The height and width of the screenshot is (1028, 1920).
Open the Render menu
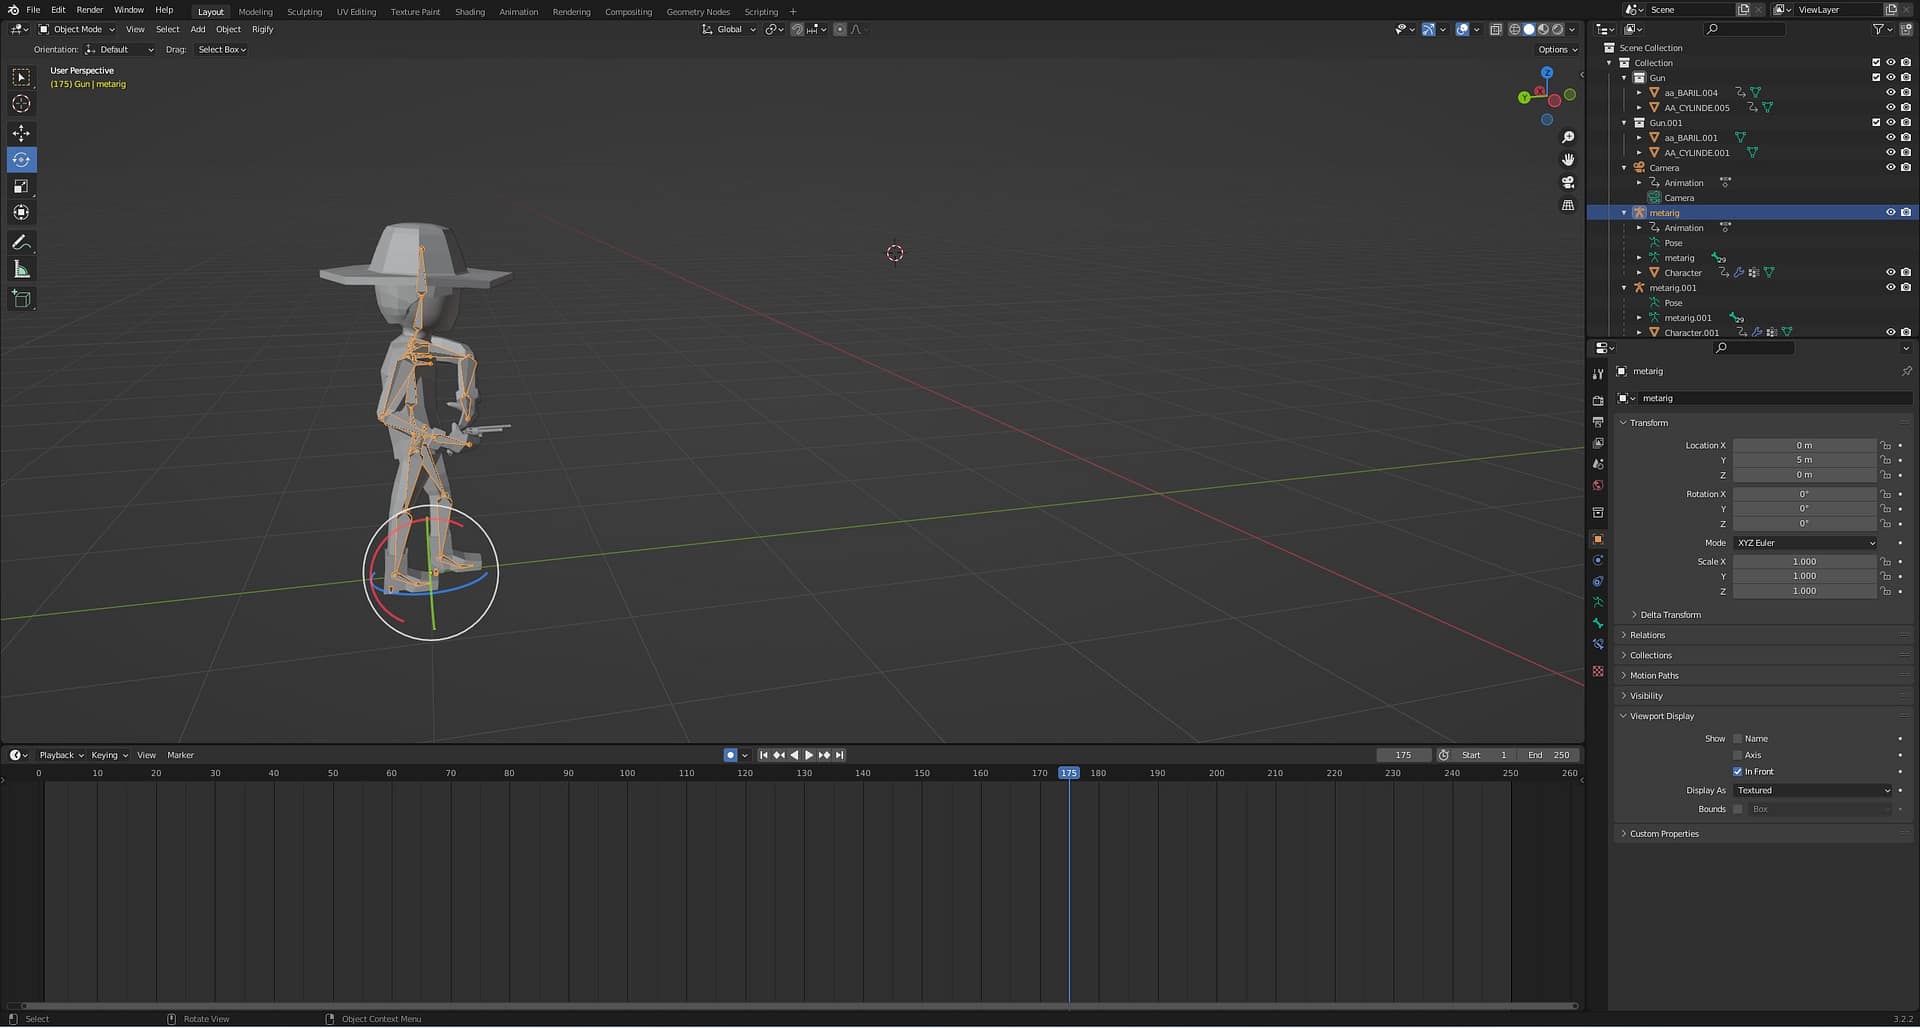89,10
